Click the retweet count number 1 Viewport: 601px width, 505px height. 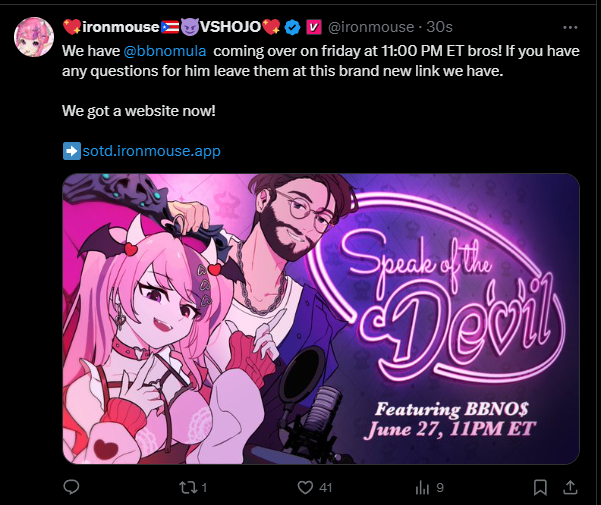[204, 488]
